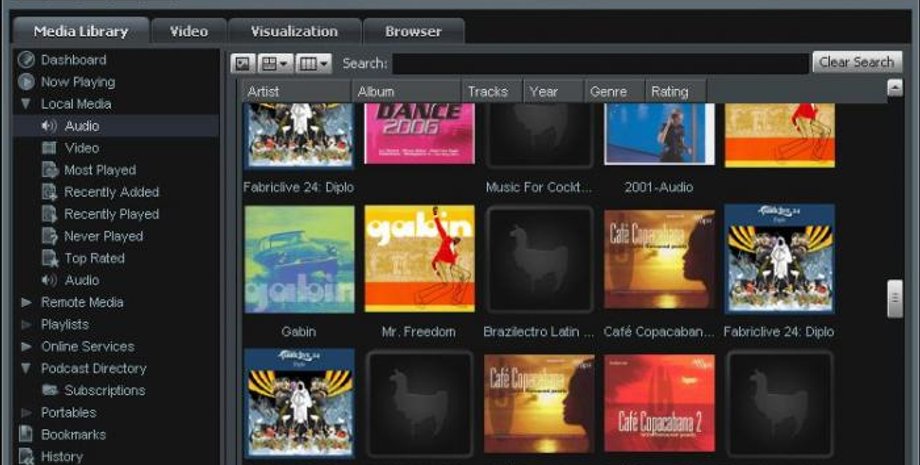The width and height of the screenshot is (920, 465).
Task: Open History in the sidebar
Action: pos(61,456)
